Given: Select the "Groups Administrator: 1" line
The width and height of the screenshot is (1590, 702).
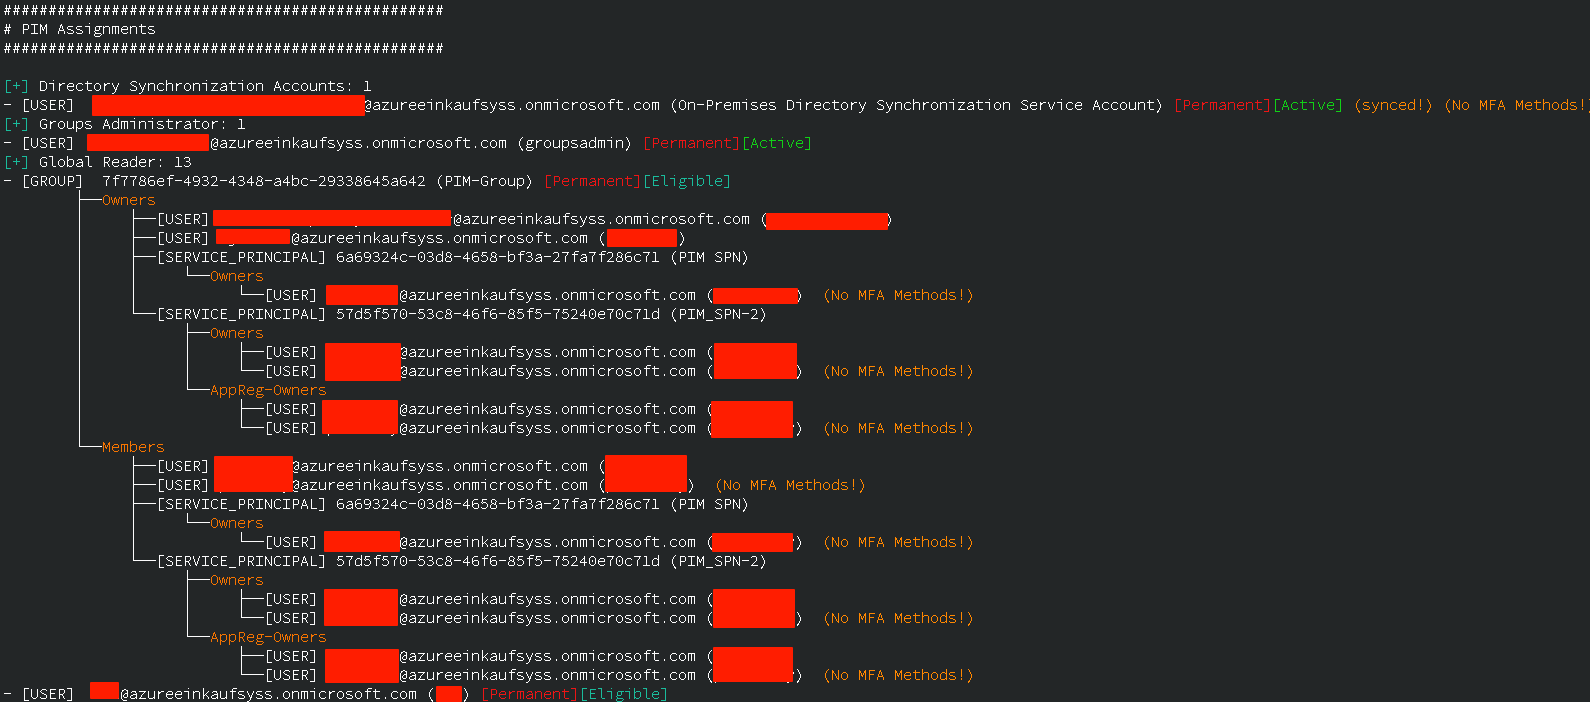Looking at the screenshot, I should click(125, 124).
